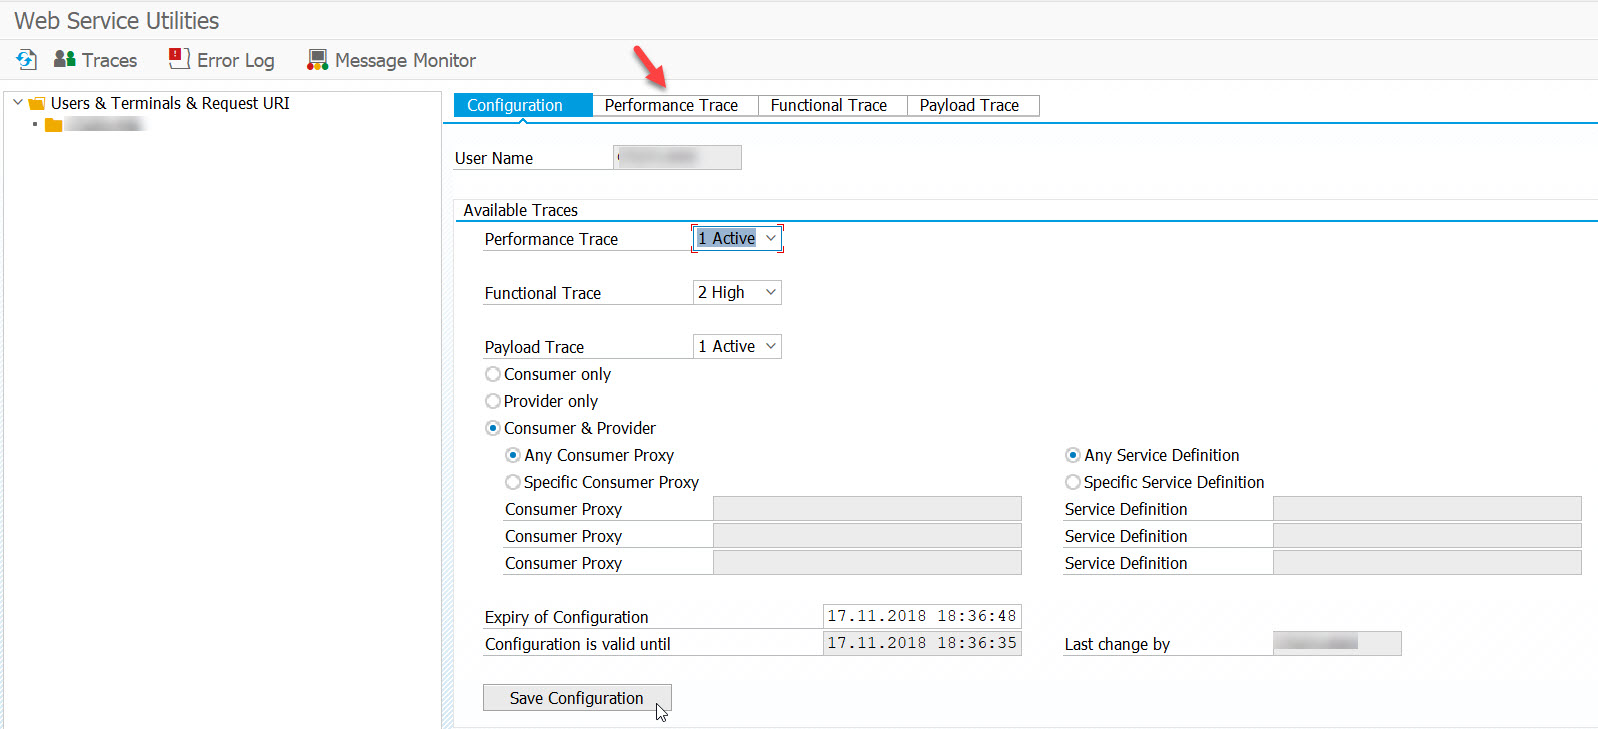Save the configuration
Image resolution: width=1598 pixels, height=729 pixels.
click(x=577, y=698)
